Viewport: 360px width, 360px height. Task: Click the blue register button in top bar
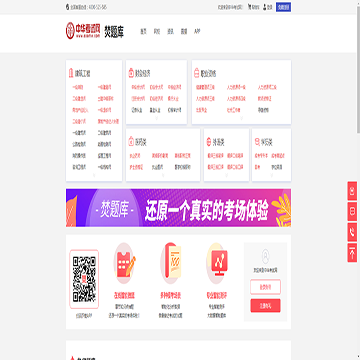pos(283,7)
